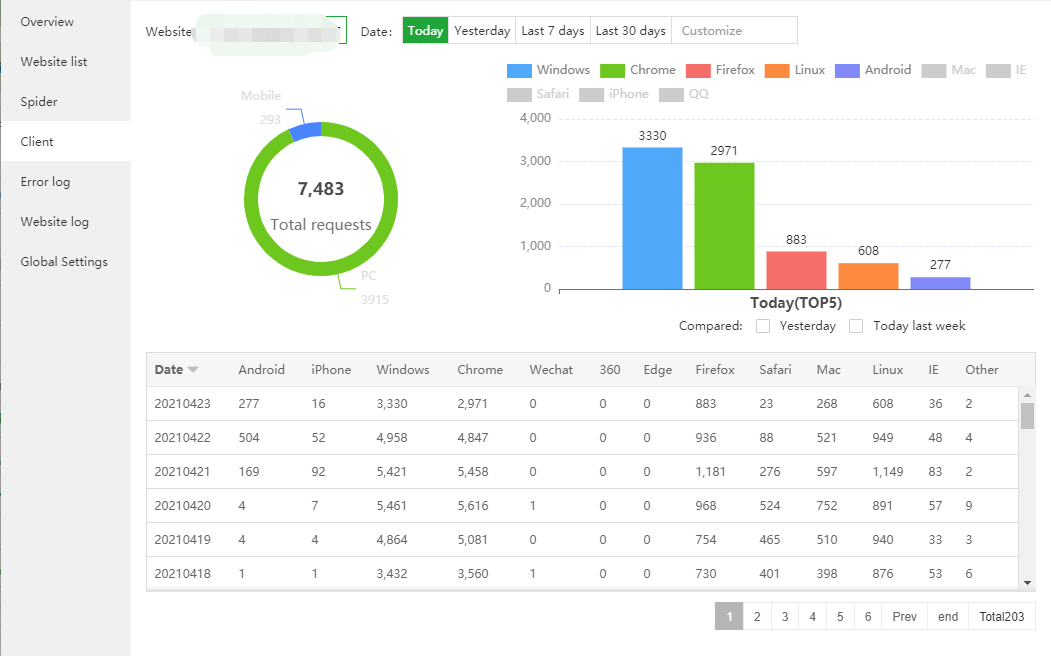The height and width of the screenshot is (656, 1051).
Task: Enable the Safari legend icon
Action: point(519,95)
